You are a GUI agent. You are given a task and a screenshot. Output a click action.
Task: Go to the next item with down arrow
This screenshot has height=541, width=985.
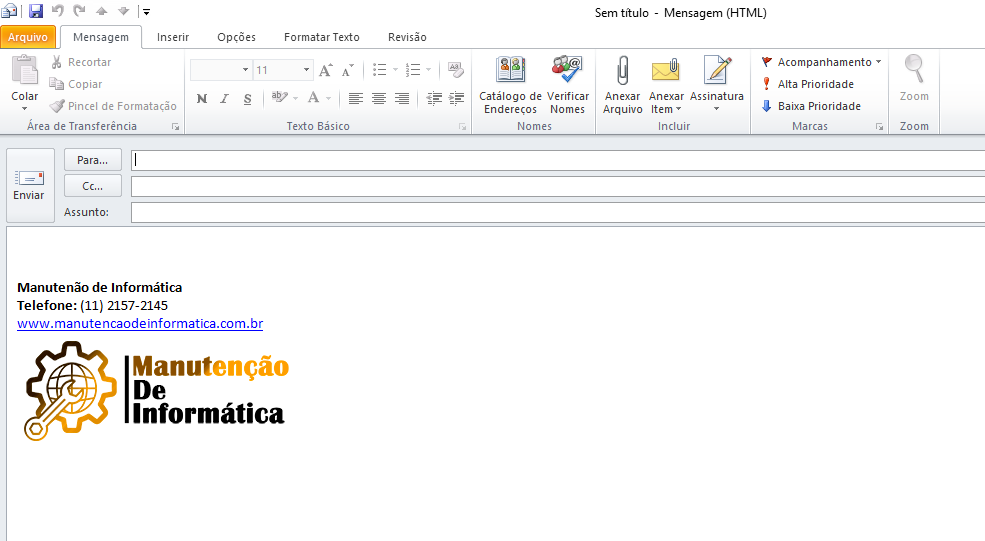tap(124, 11)
